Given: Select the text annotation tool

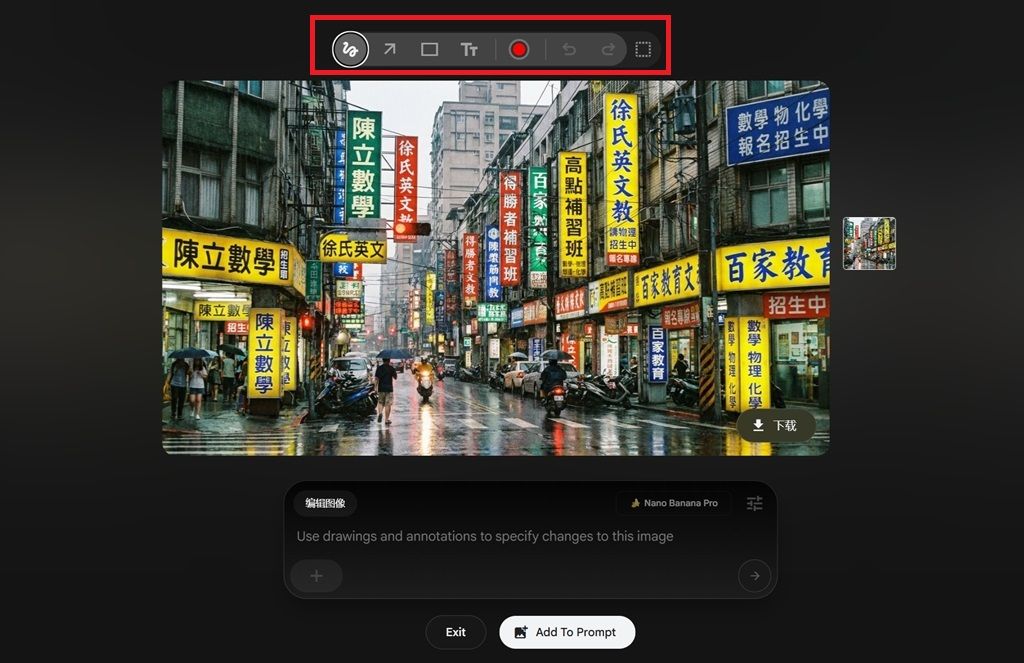Looking at the screenshot, I should (x=469, y=50).
